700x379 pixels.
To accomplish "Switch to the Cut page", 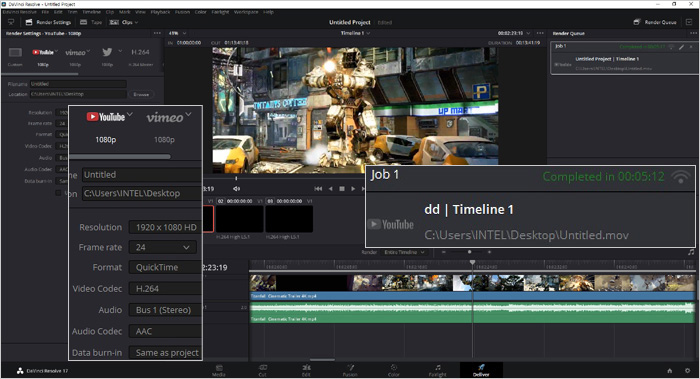I will pos(262,371).
